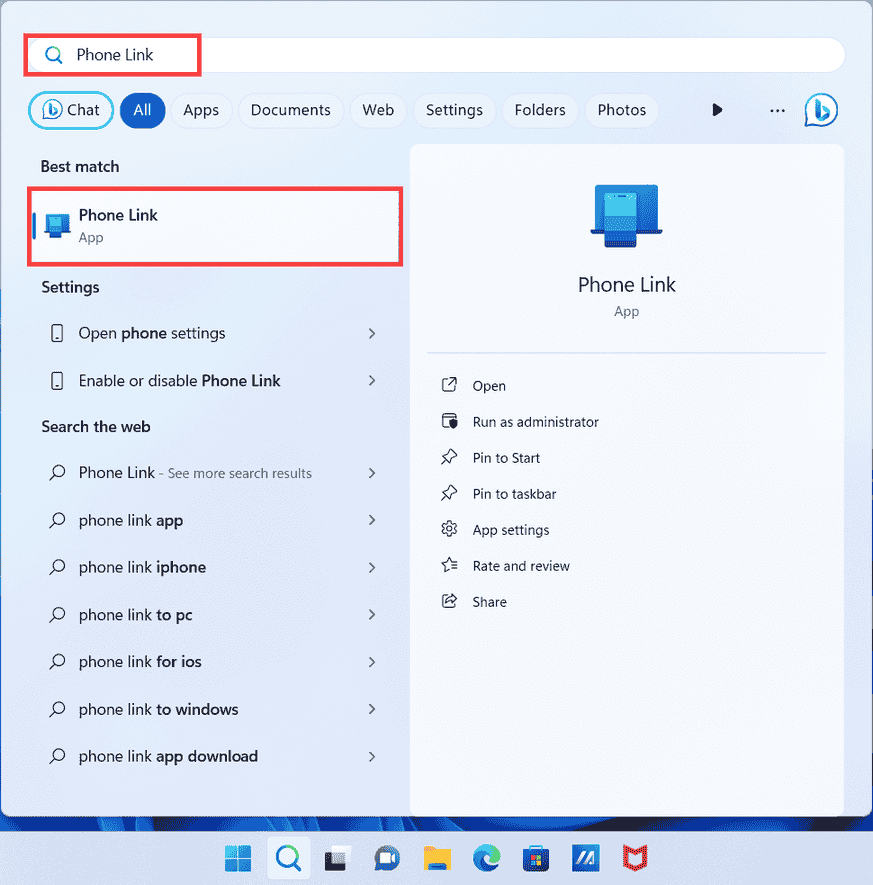The image size is (873, 885).
Task: Open the Phone Link best match result
Action: (x=215, y=226)
